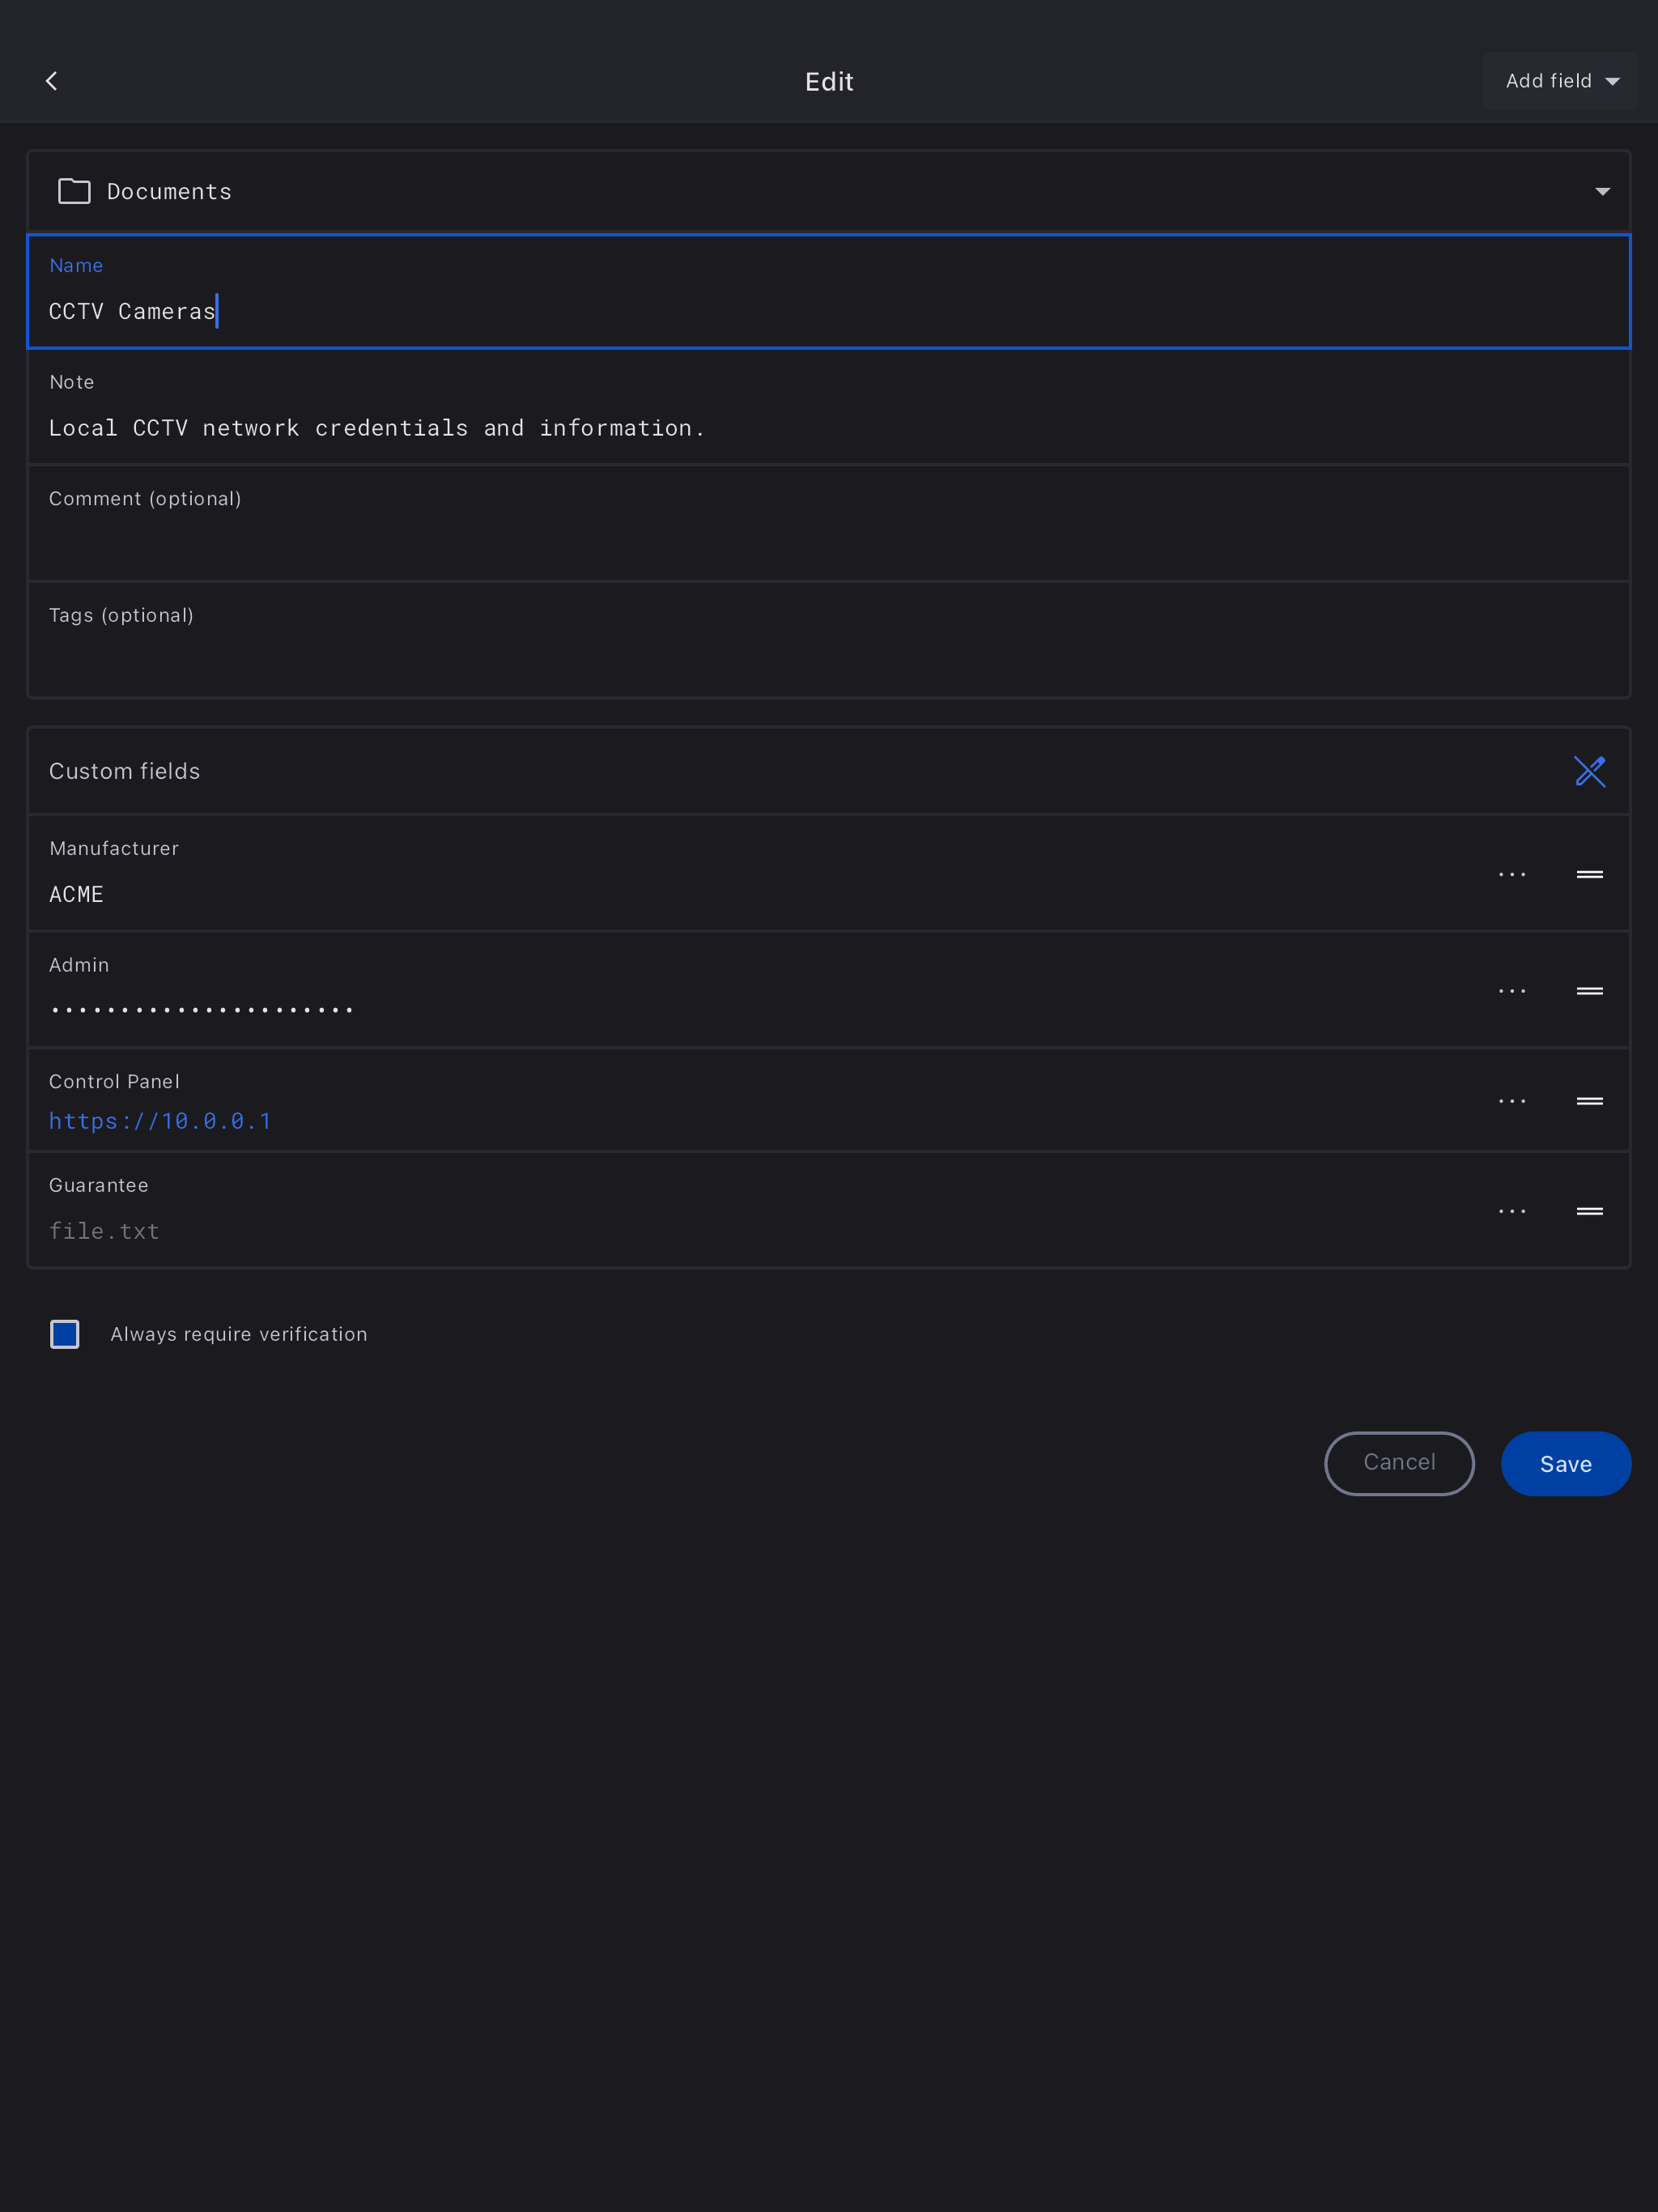Grab the Guarantee field reorder handle

coord(1589,1211)
